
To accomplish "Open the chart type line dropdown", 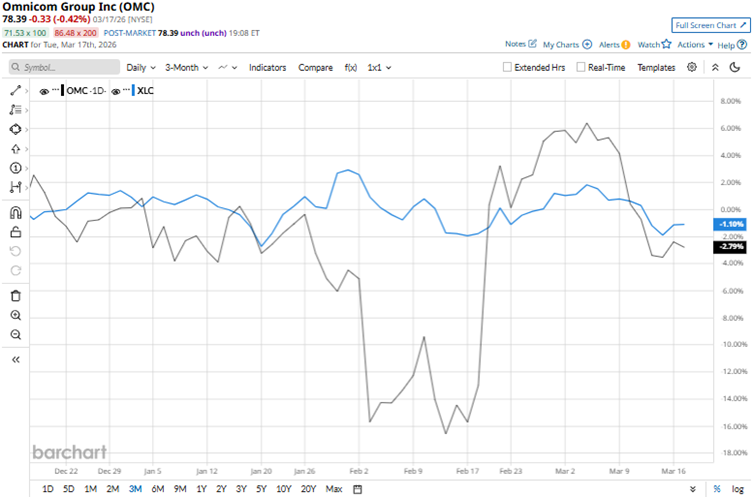I will coord(228,68).
